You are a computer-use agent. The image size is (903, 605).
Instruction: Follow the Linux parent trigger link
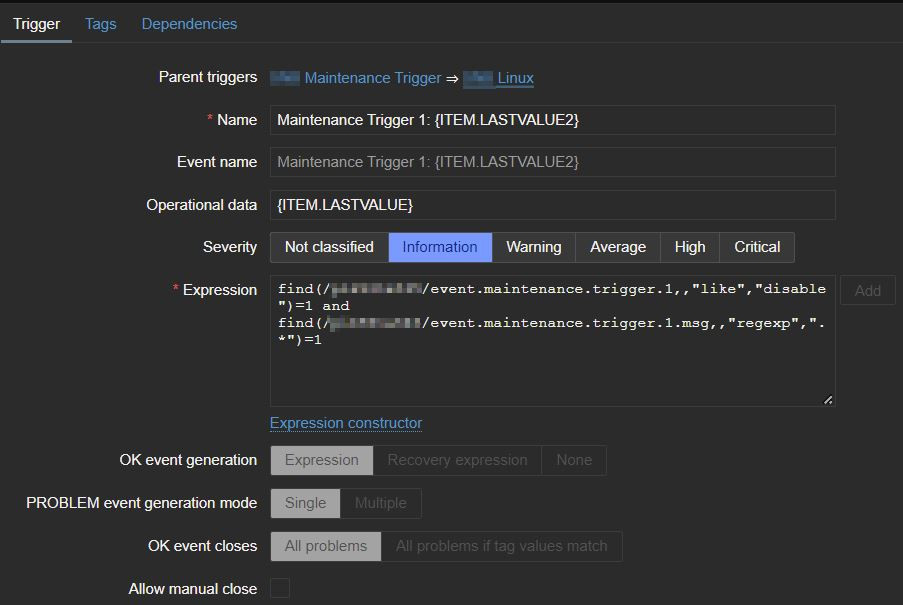point(515,78)
